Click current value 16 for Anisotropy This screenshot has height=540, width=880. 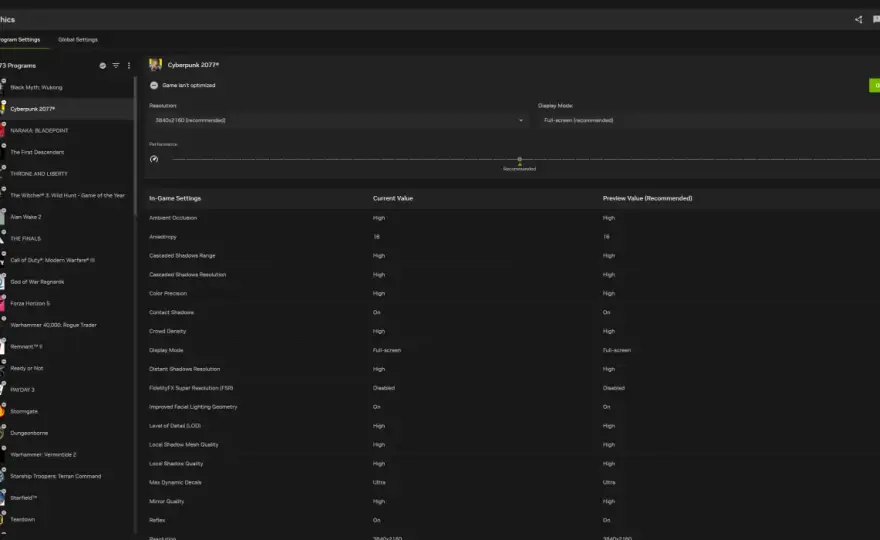coord(377,237)
